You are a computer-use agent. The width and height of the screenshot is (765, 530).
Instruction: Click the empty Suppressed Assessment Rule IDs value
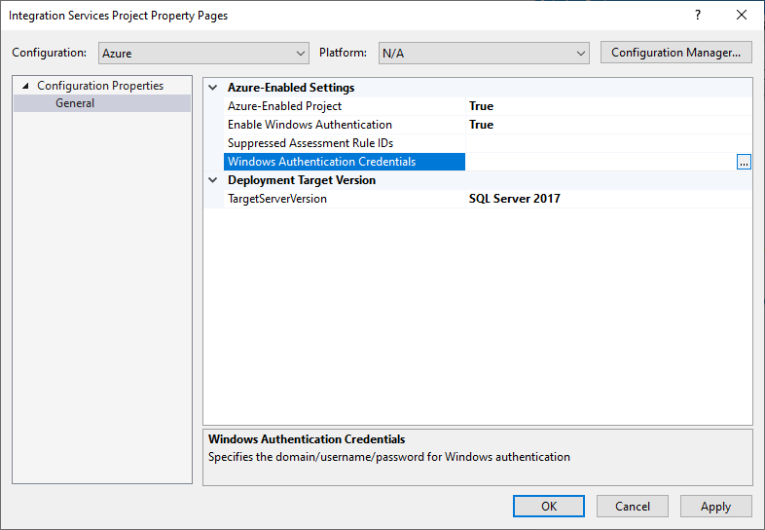(x=608, y=143)
